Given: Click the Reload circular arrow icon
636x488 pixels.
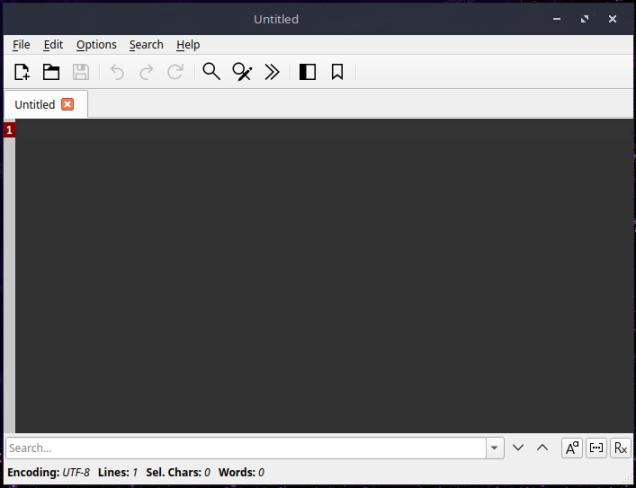Looking at the screenshot, I should click(x=175, y=72).
